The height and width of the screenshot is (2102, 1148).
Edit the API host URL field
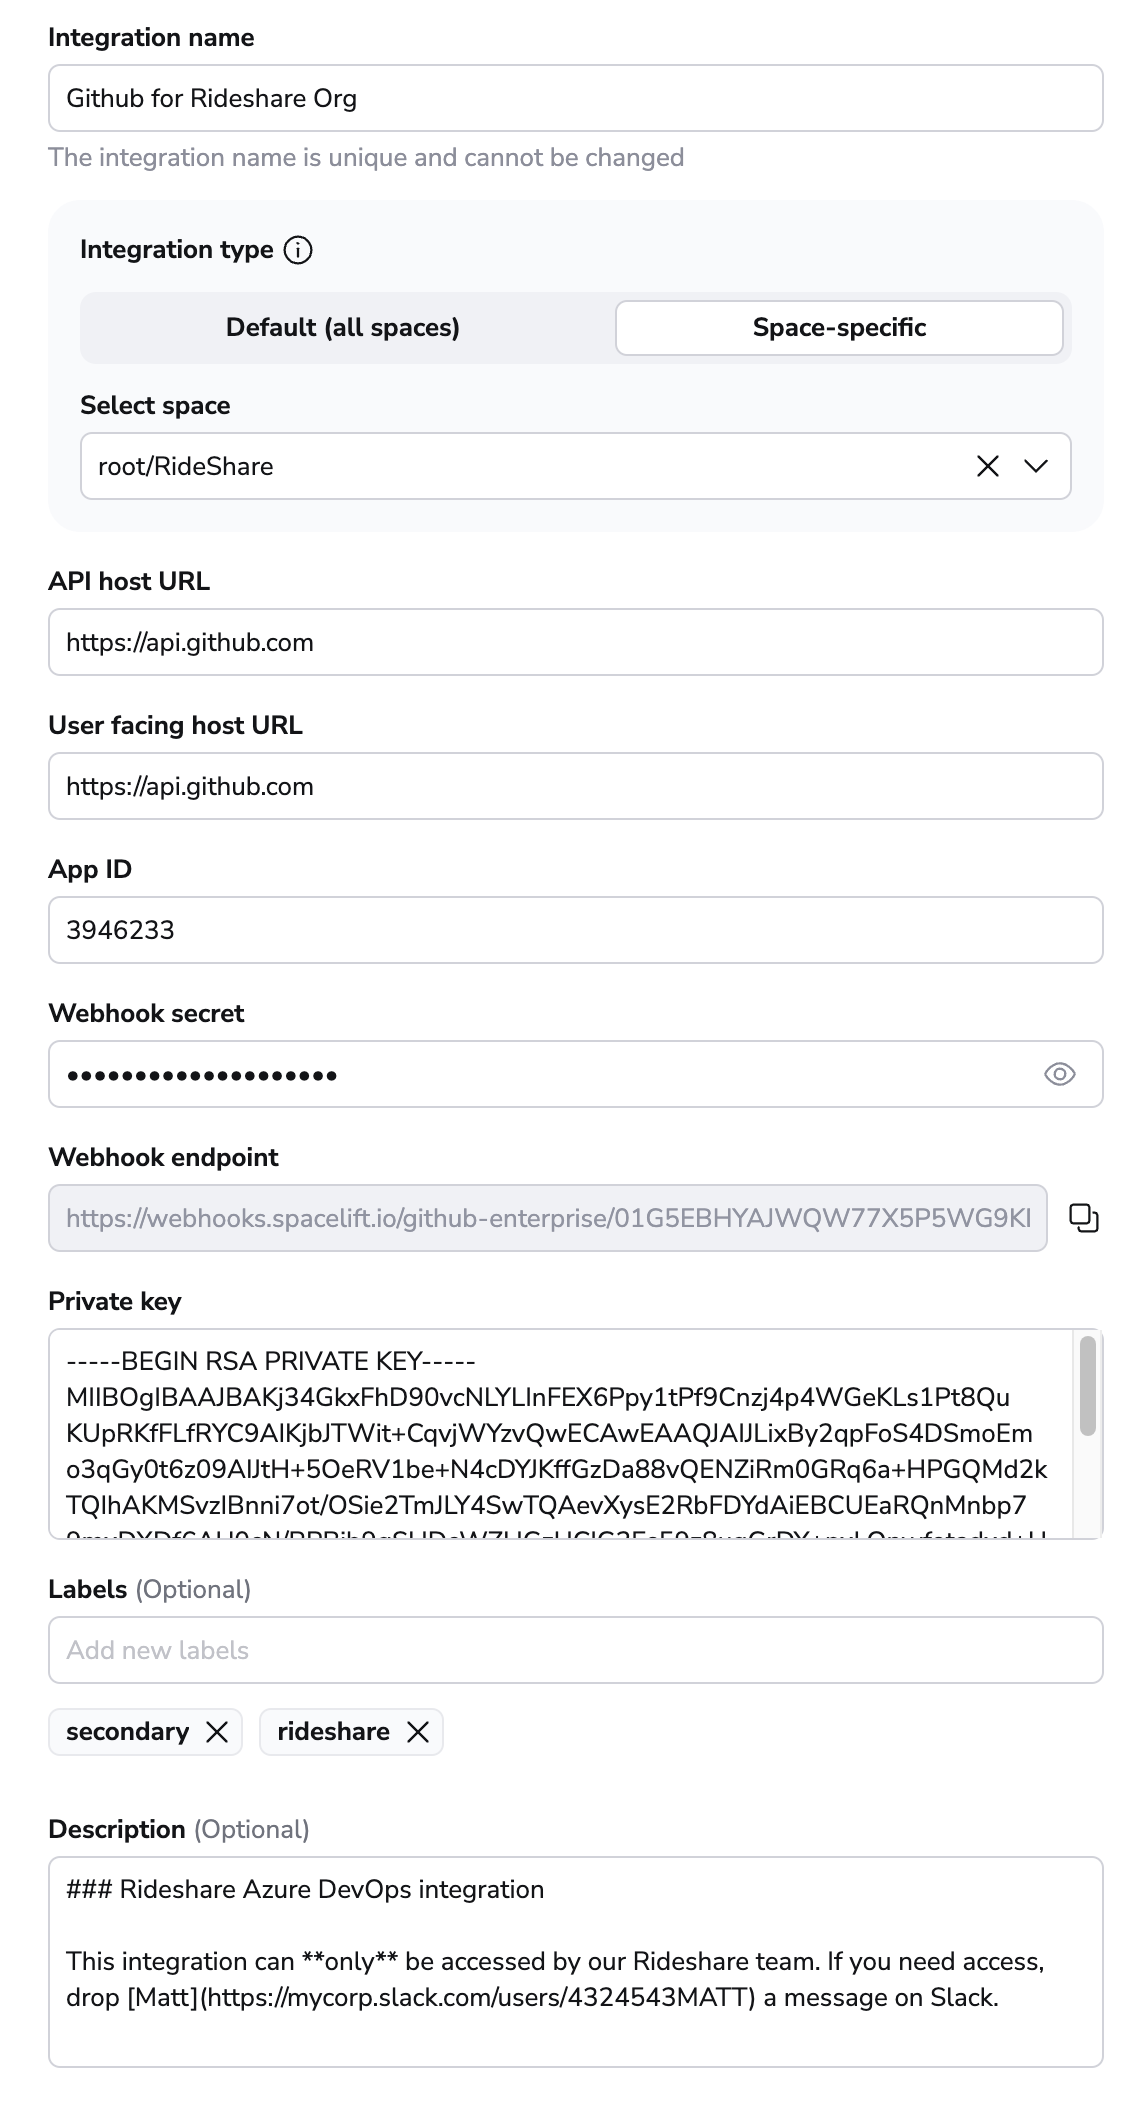[x=575, y=642]
